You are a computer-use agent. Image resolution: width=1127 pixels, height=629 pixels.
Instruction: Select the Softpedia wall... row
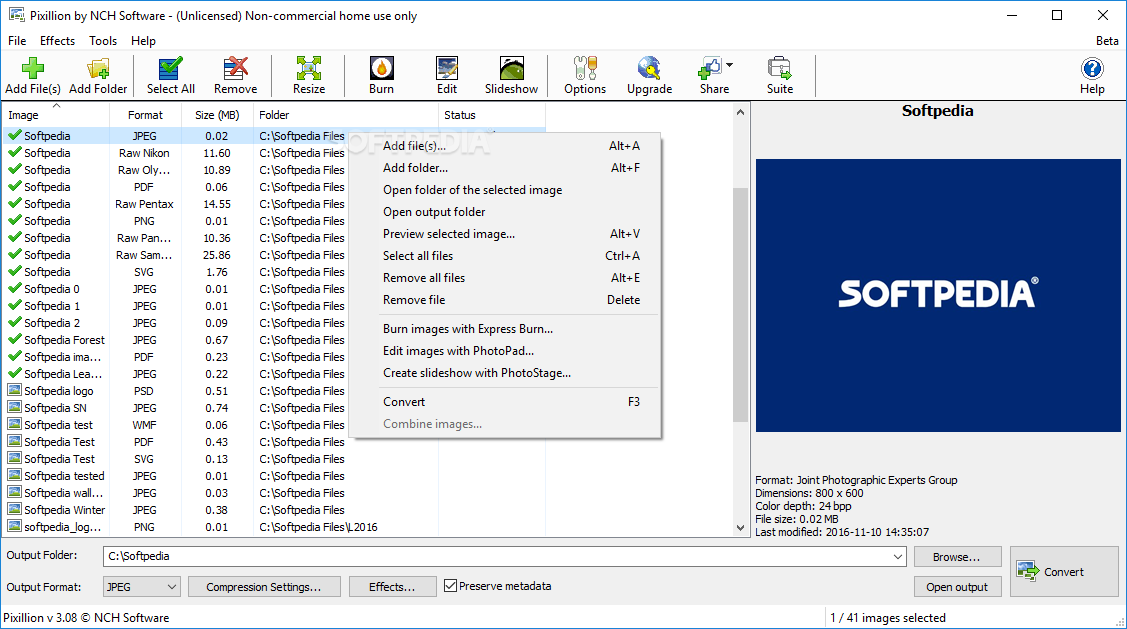273,492
